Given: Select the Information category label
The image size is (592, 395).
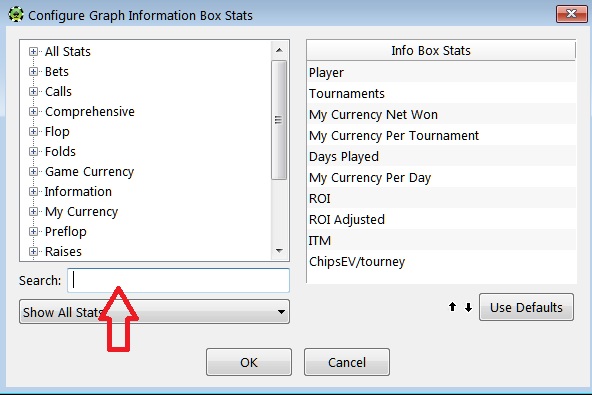Looking at the screenshot, I should [x=78, y=191].
